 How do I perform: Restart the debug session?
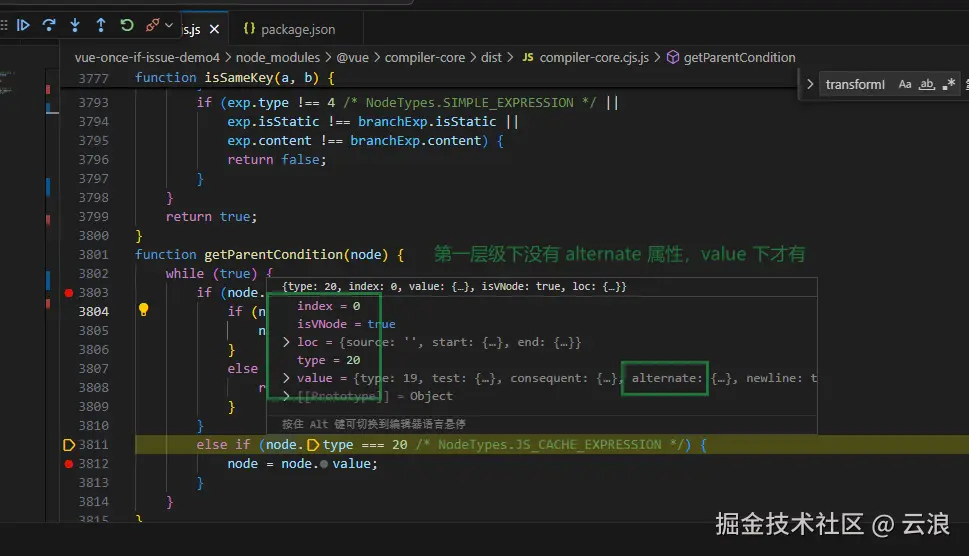click(127, 25)
